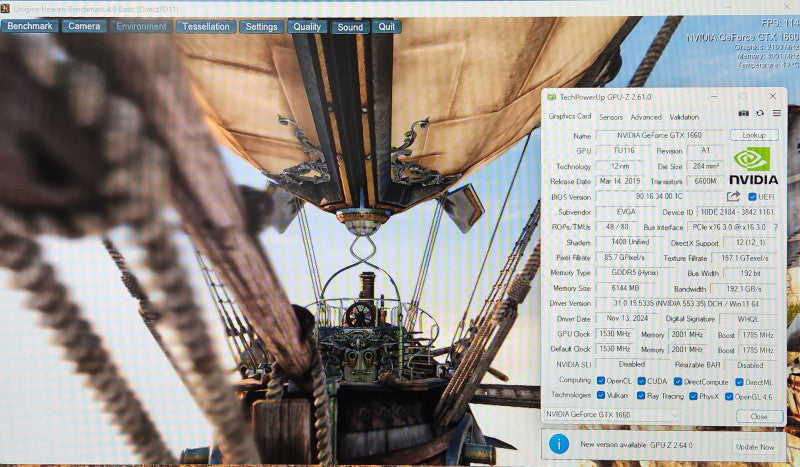The height and width of the screenshot is (467, 800).
Task: Open the Sound menu in Heaven
Action: click(350, 27)
